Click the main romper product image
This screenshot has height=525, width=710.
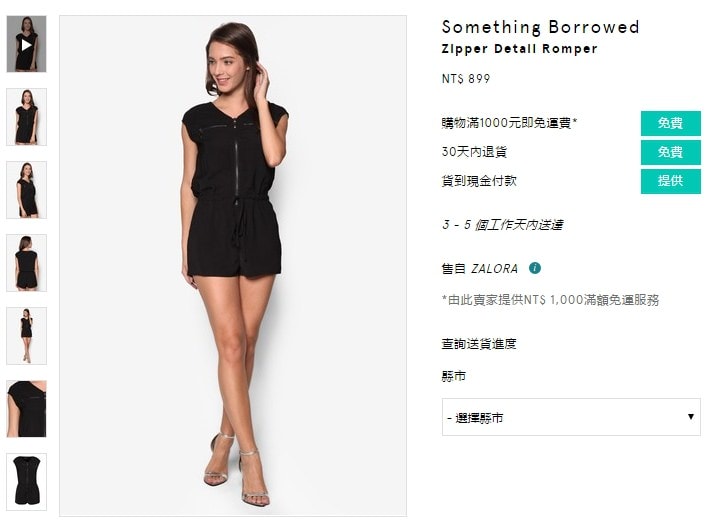tap(233, 266)
